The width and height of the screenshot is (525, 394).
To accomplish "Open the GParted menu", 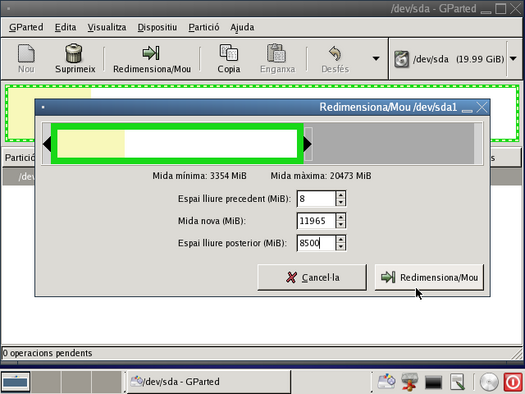I will point(26,27).
